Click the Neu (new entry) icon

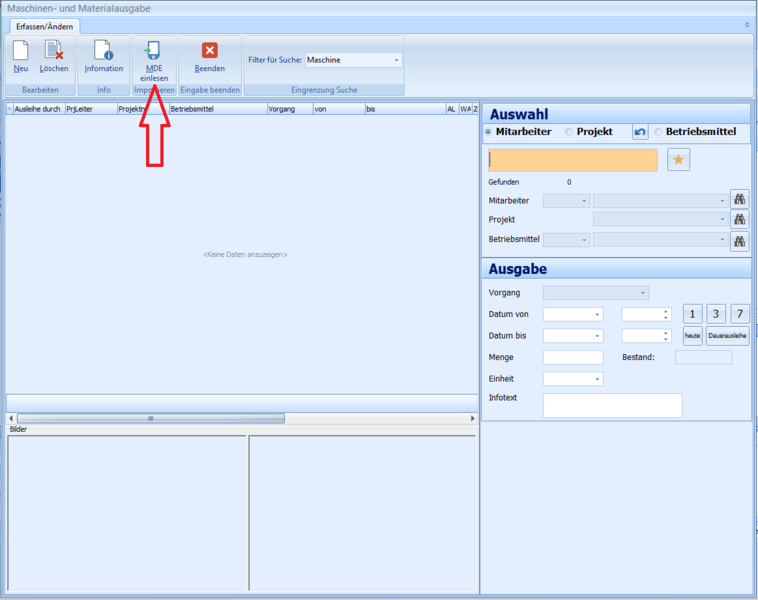(x=20, y=51)
